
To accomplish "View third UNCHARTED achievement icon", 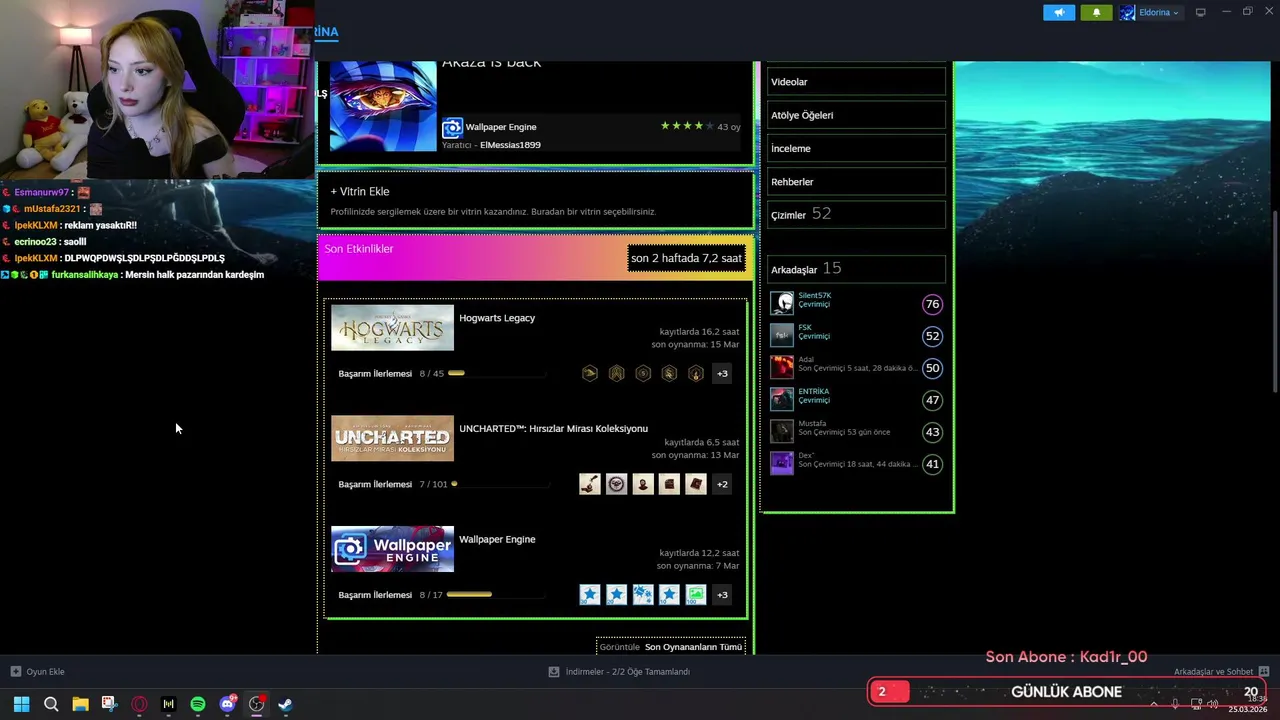I will click(x=643, y=484).
